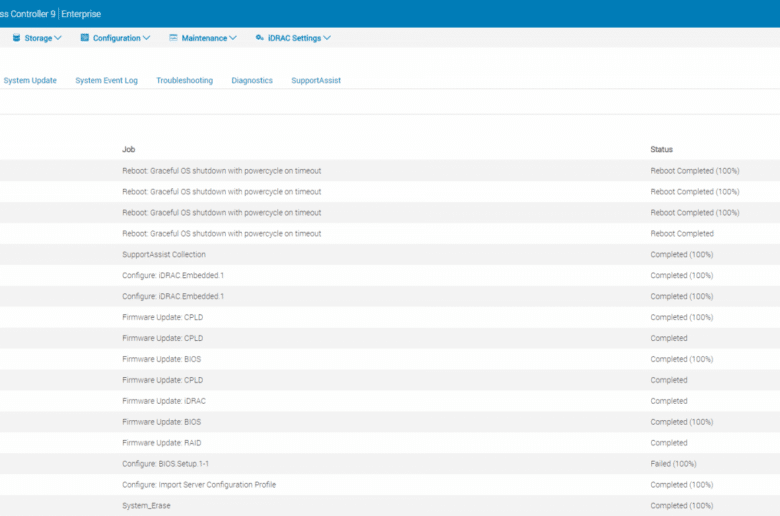This screenshot has height=516, width=780.
Task: Click the iDRAC Settings gears icon
Action: click(x=260, y=38)
